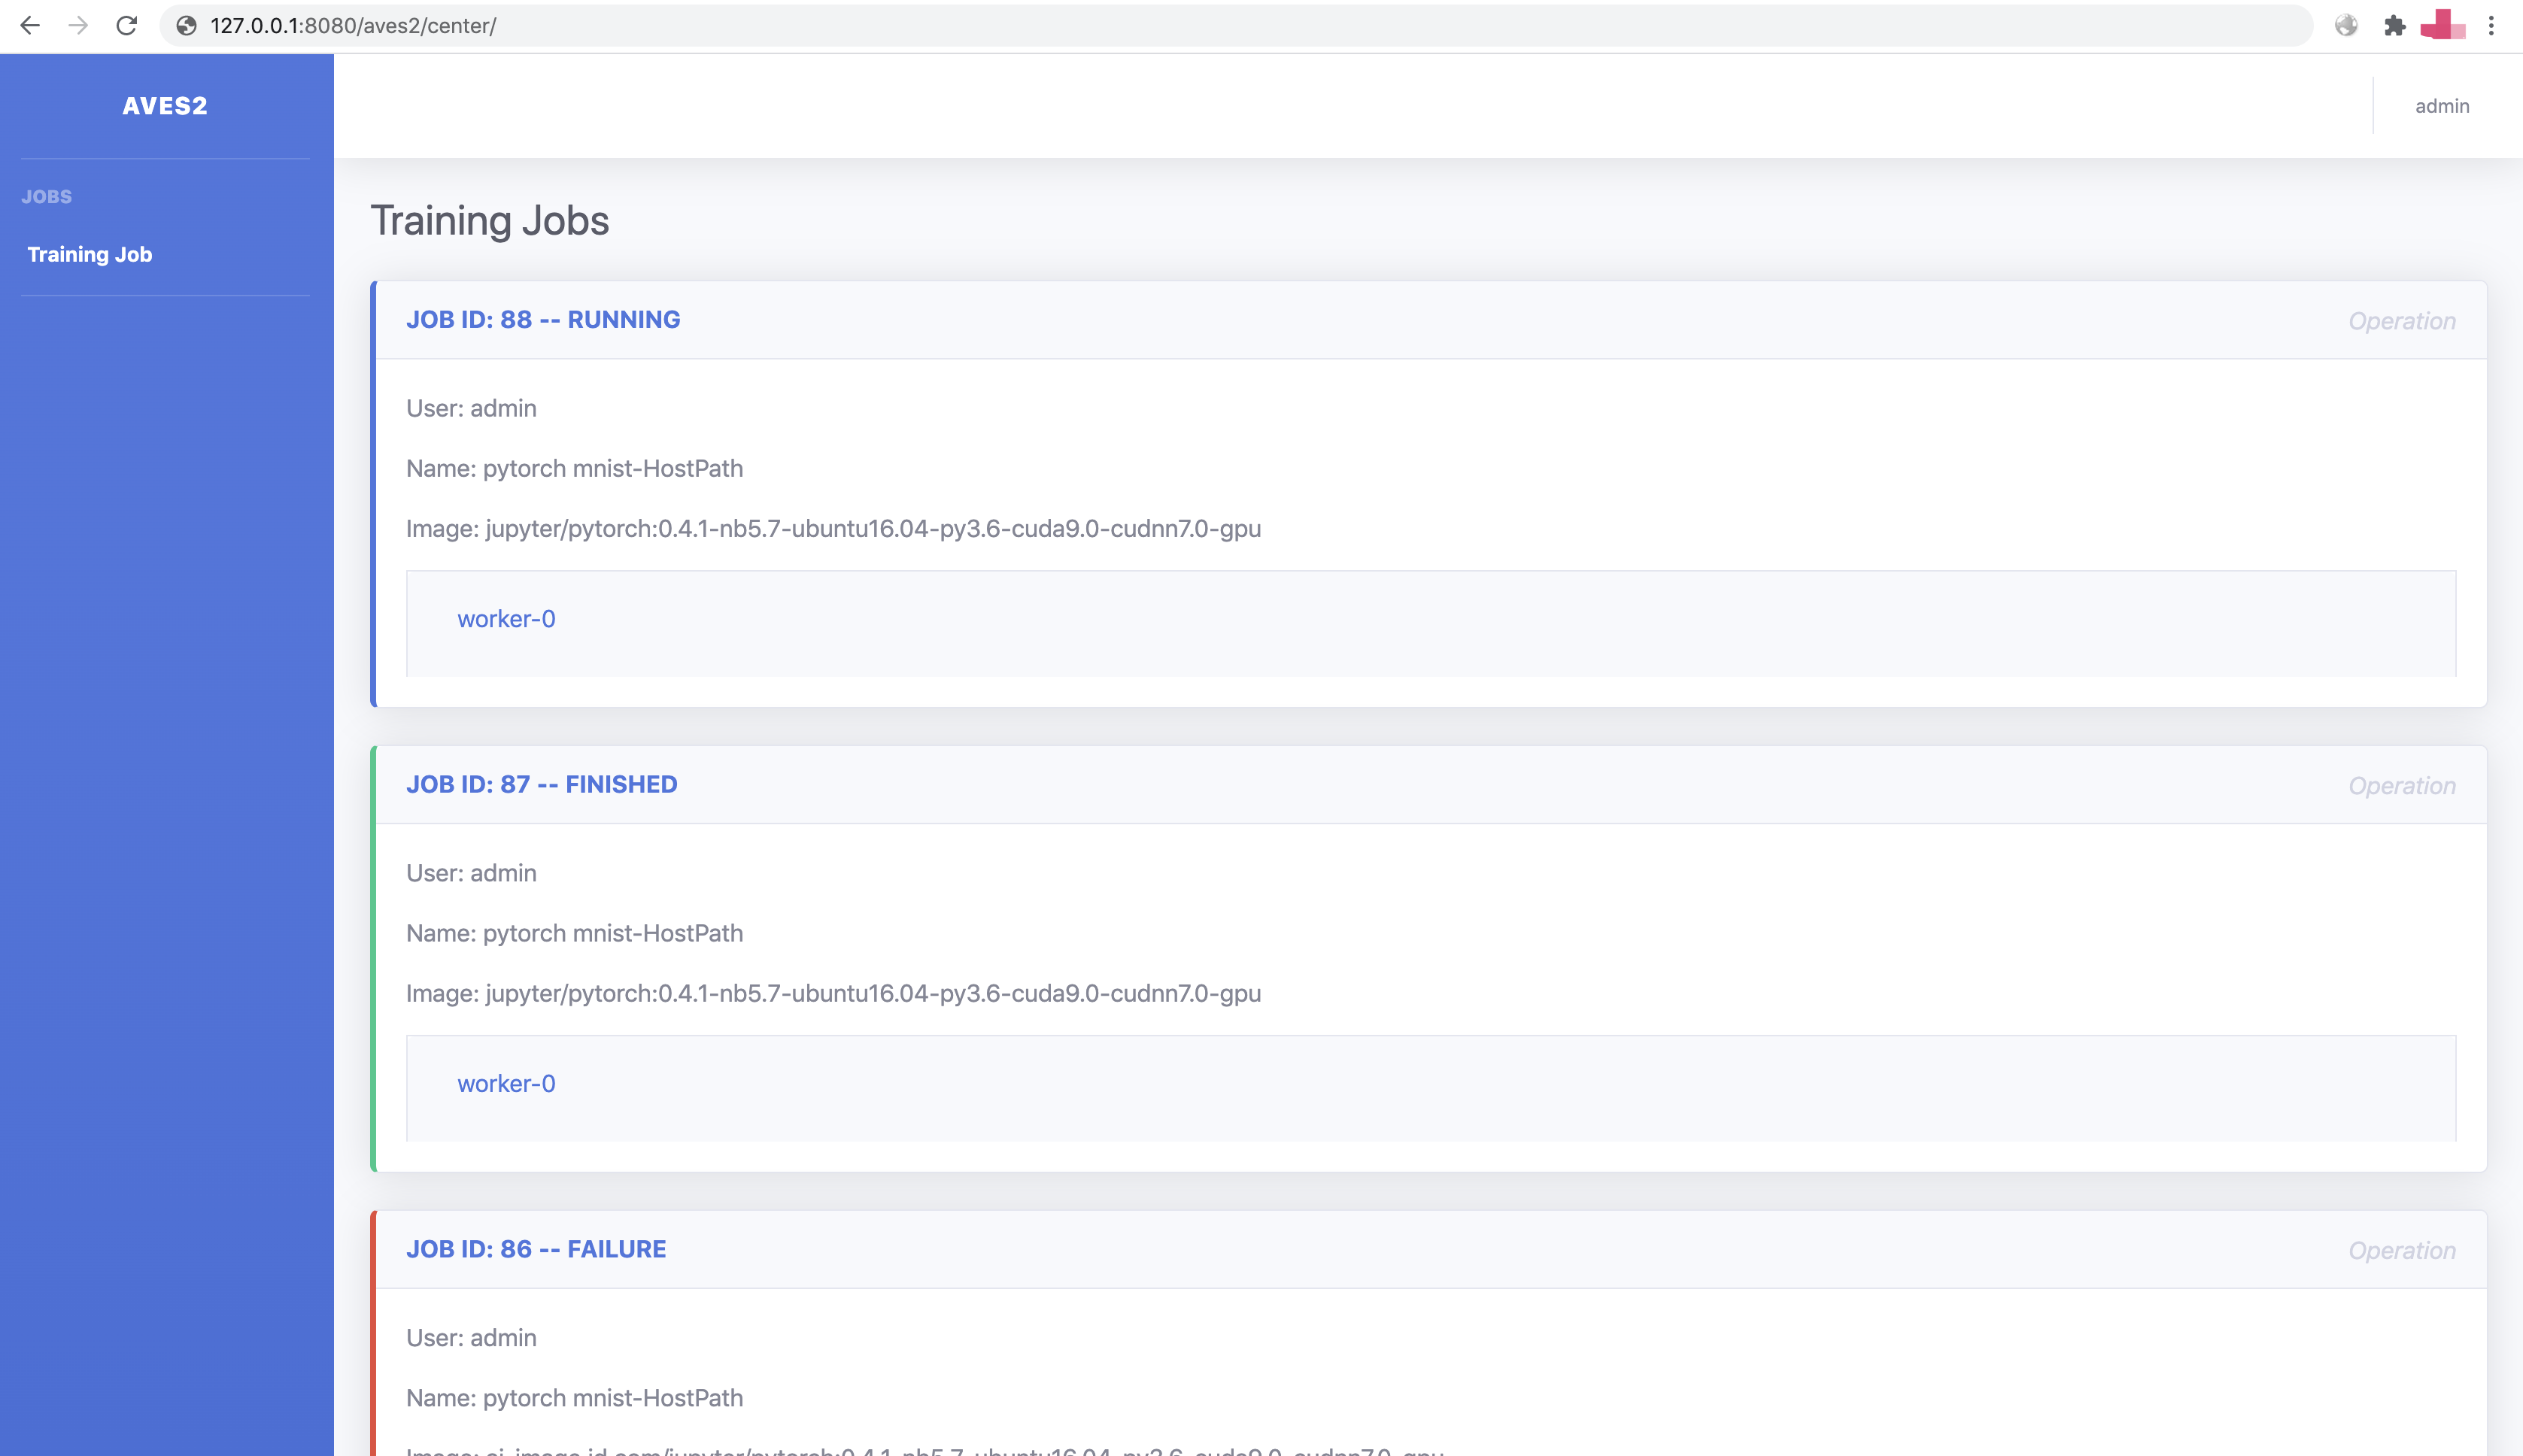Open Operation dropdown for job 87

pyautogui.click(x=2401, y=786)
